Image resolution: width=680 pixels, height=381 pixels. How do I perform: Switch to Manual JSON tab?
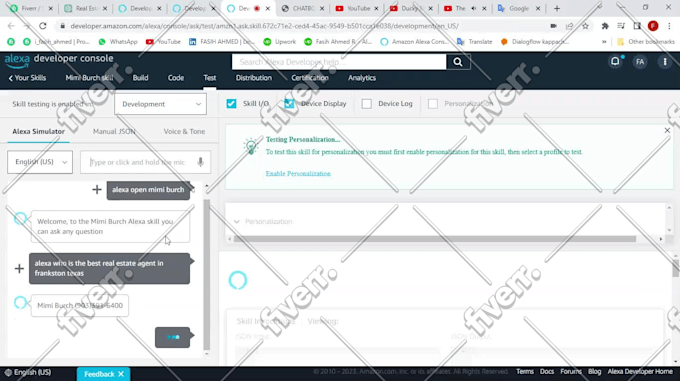click(114, 131)
